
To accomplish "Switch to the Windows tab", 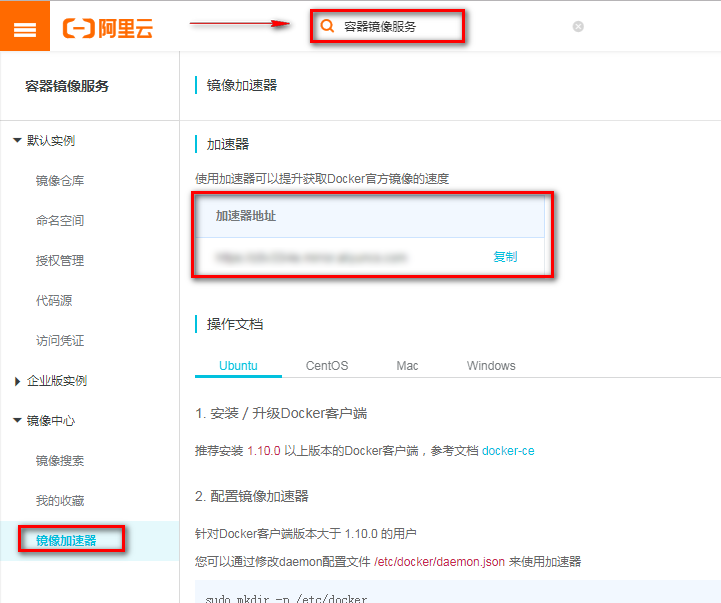I will pyautogui.click(x=491, y=366).
